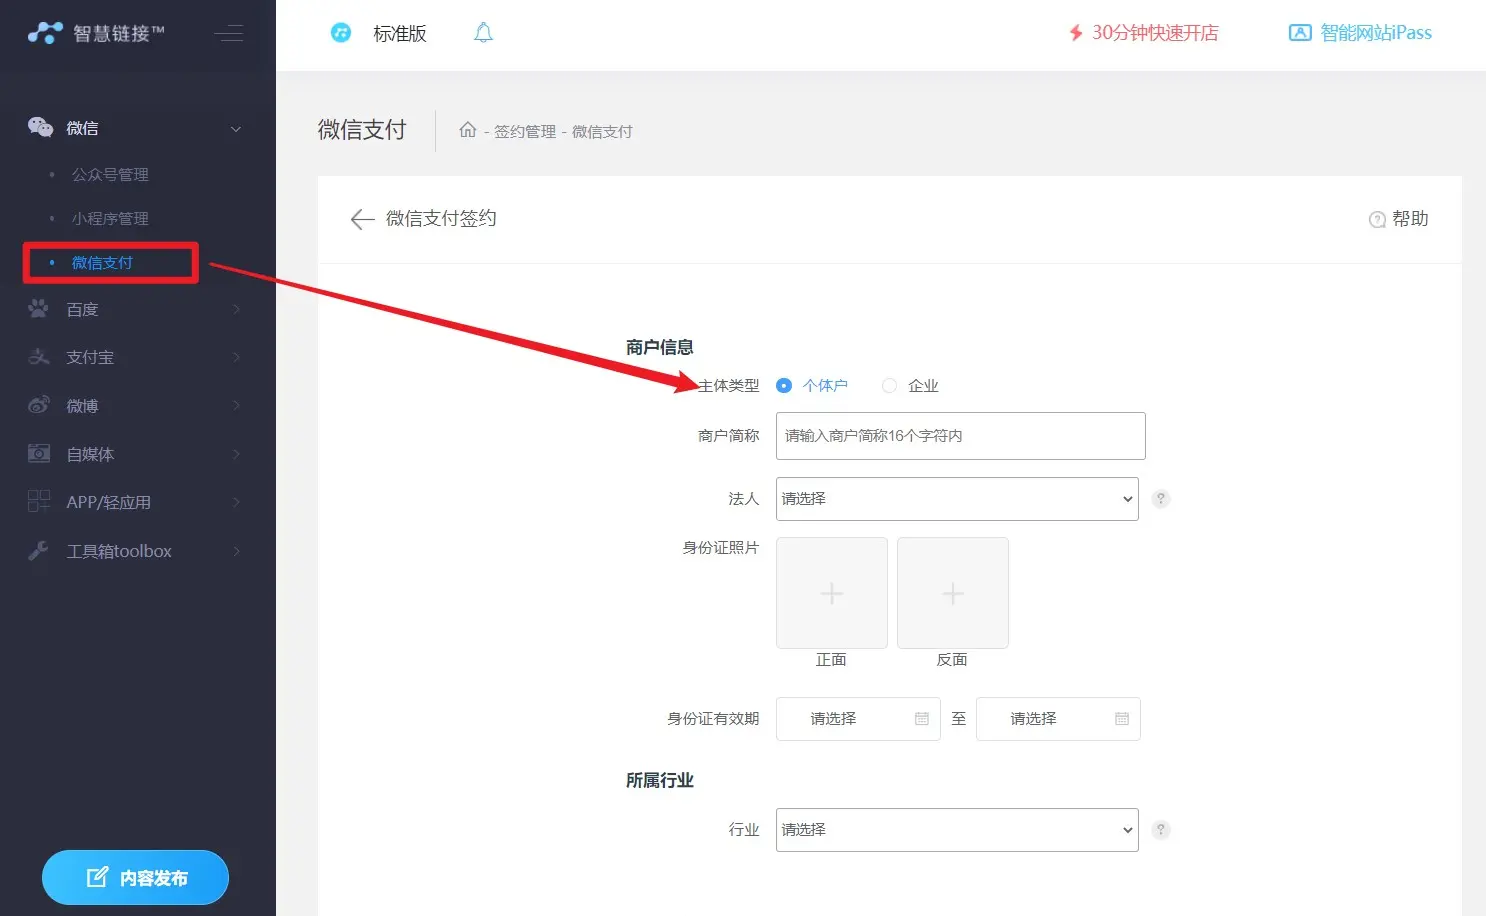
Task: Click the 商户简称 input field
Action: coord(960,436)
